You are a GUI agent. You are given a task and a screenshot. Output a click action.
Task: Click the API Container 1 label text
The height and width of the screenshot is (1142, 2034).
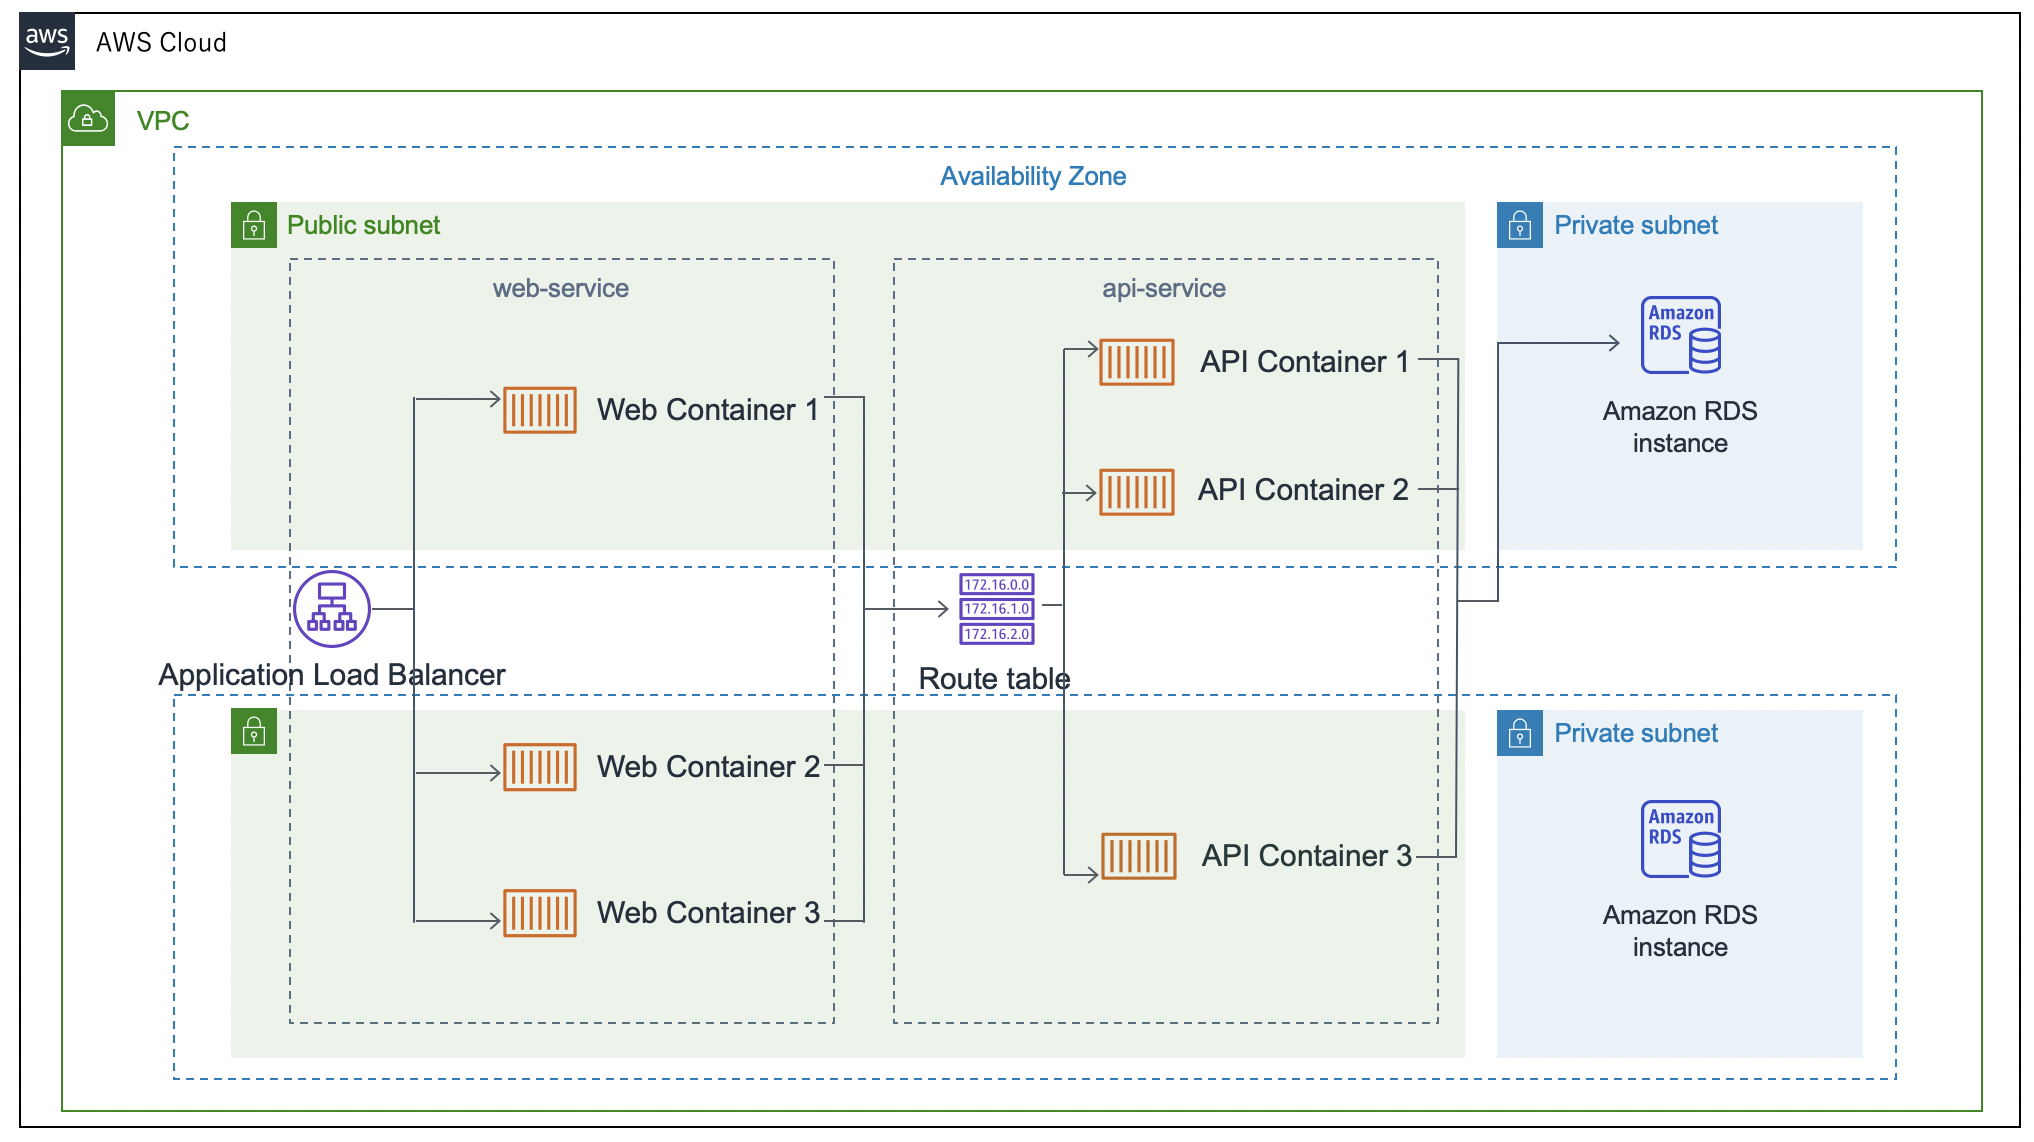pos(1304,362)
